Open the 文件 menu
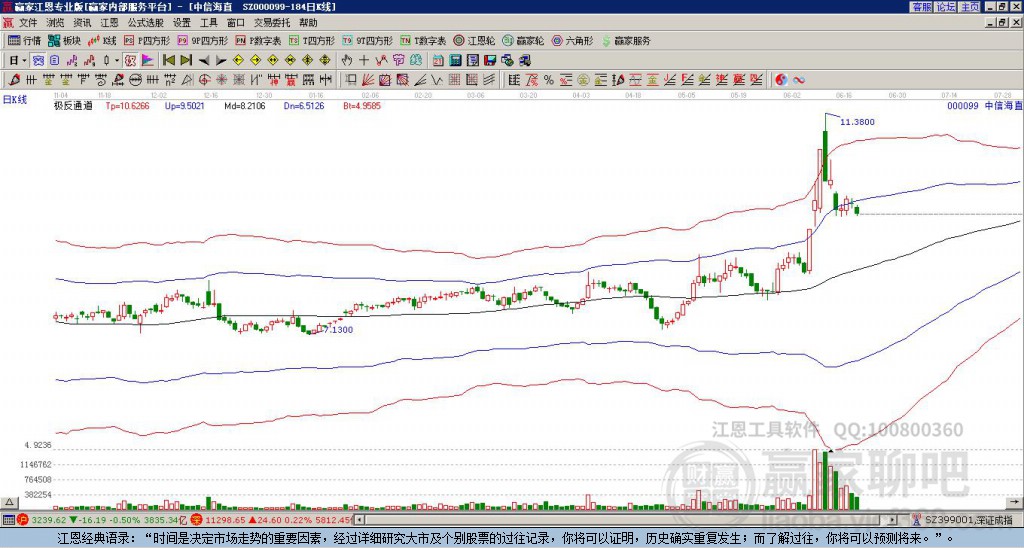The width and height of the screenshot is (1024, 548). [x=28, y=23]
